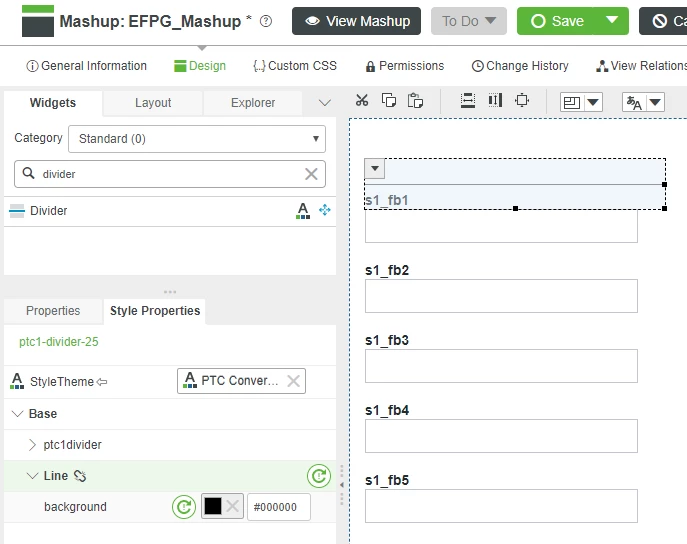
Task: Go to General Information tab
Action: (86, 66)
